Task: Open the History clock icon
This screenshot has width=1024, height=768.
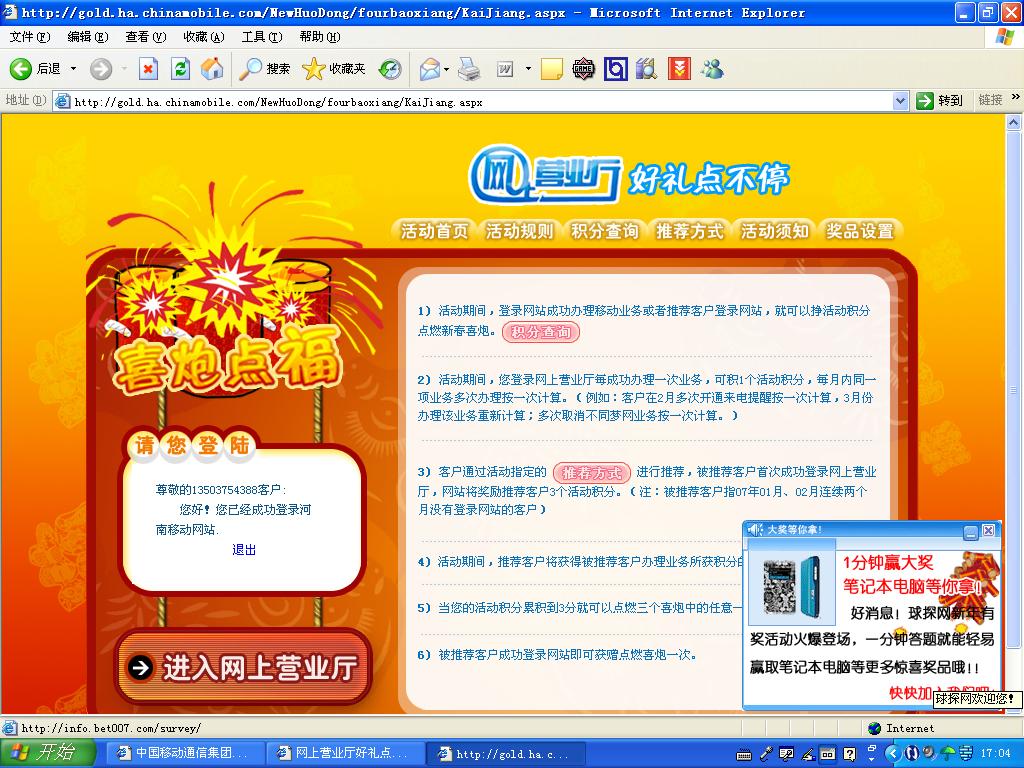Action: [x=391, y=69]
